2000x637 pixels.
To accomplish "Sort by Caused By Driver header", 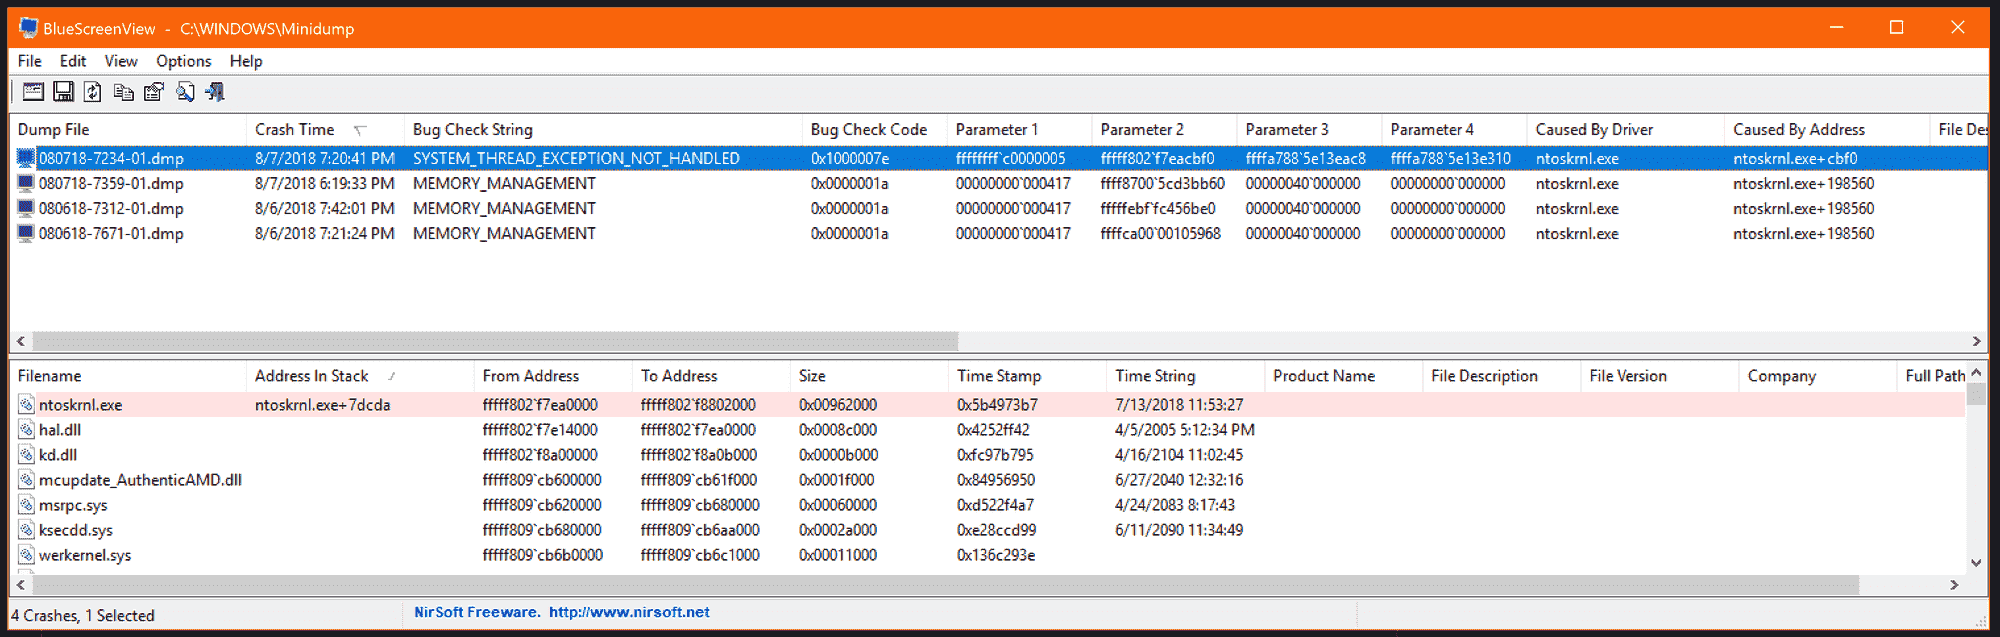I will [1626, 129].
